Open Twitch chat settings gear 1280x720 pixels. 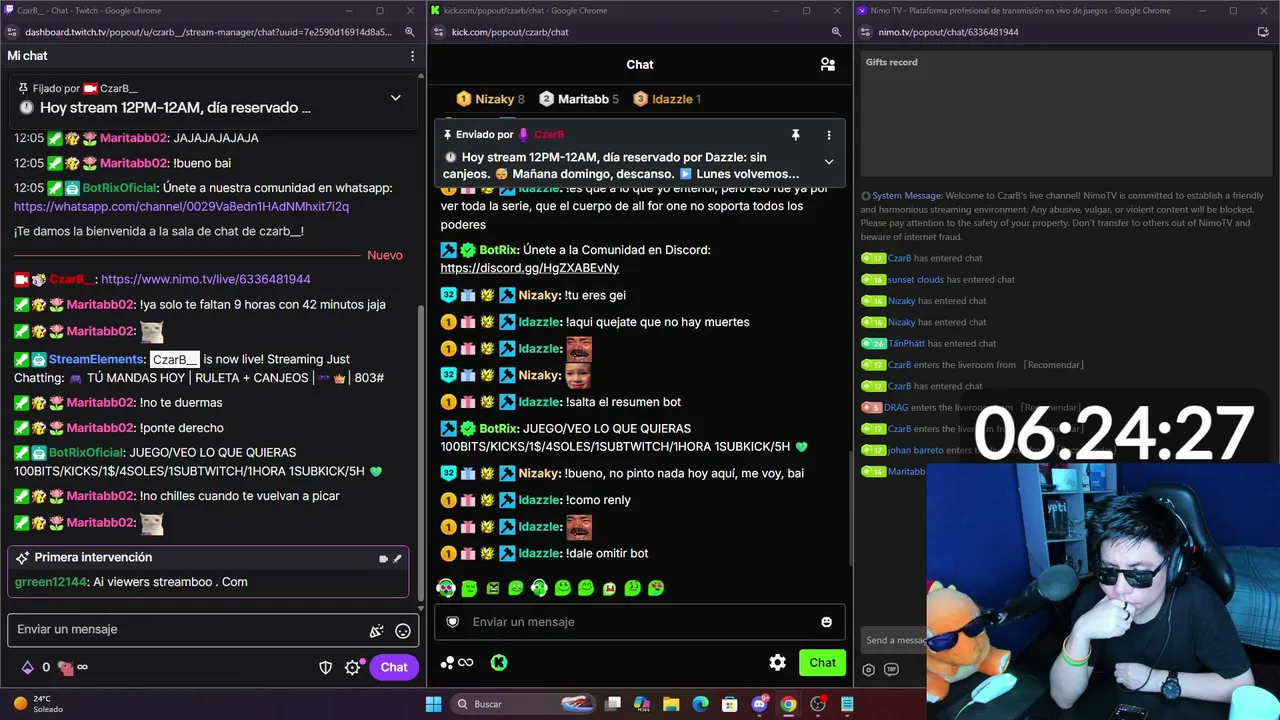click(352, 668)
